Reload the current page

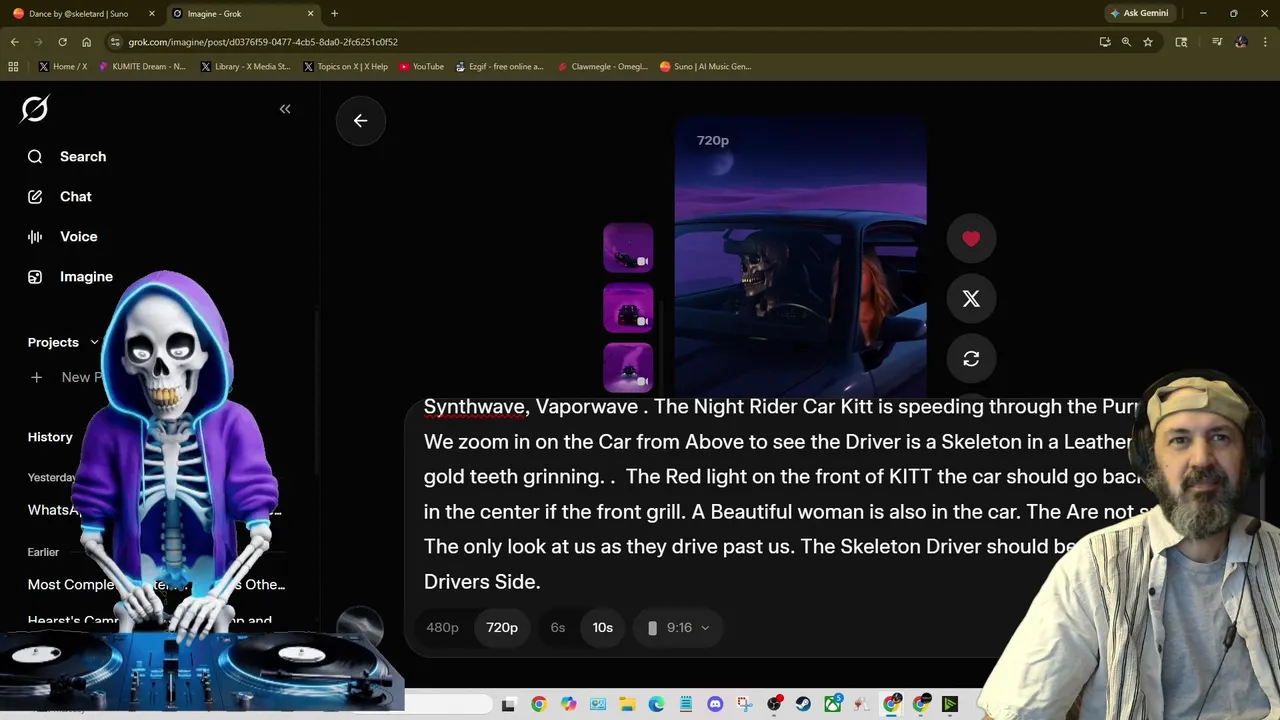tap(62, 42)
